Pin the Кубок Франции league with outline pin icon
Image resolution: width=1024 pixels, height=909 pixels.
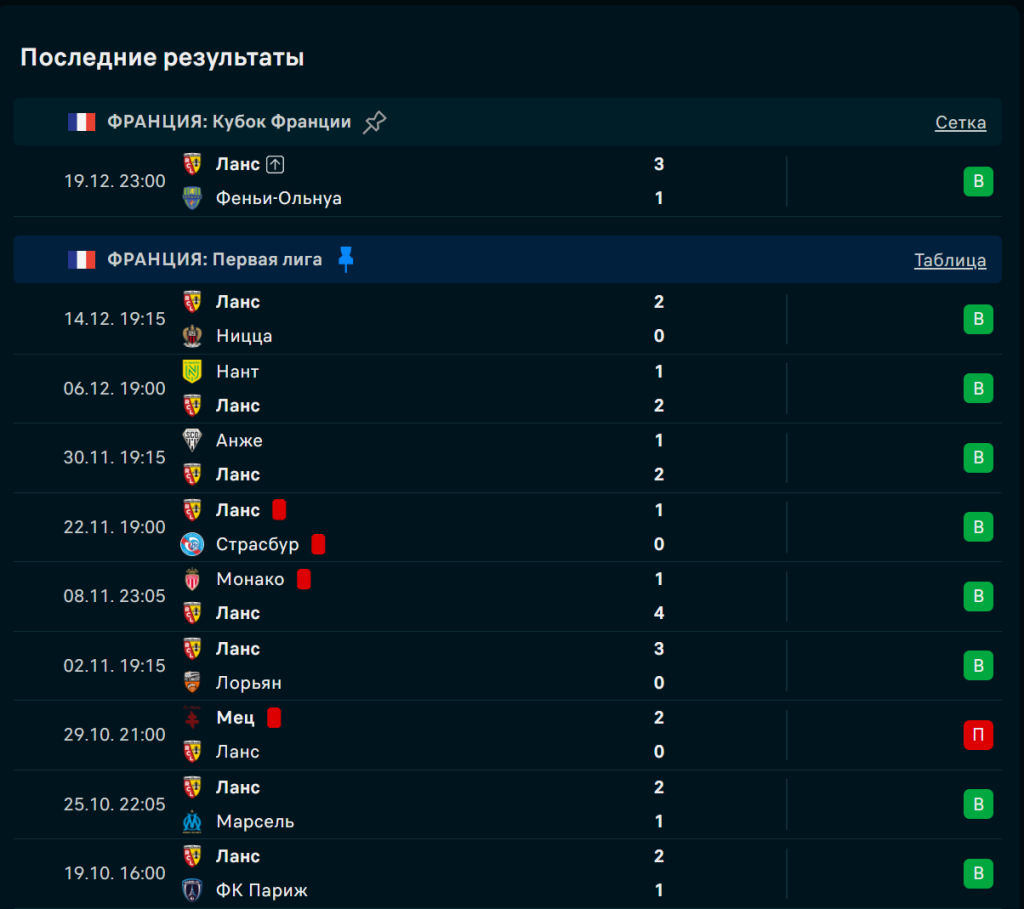pyautogui.click(x=374, y=122)
